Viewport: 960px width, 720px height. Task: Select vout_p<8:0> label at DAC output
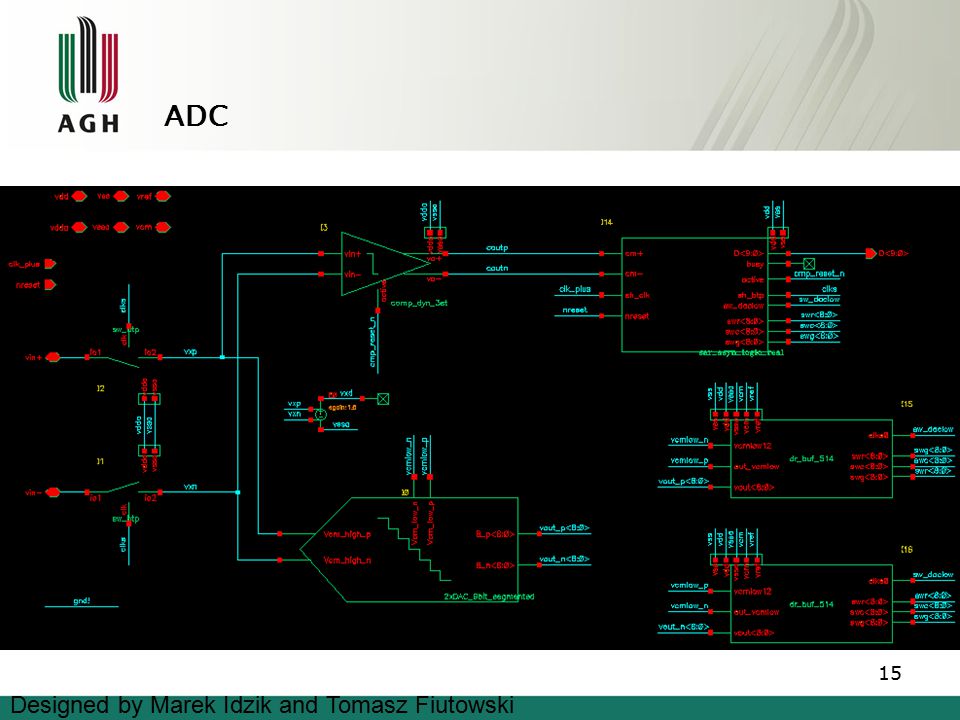564,528
